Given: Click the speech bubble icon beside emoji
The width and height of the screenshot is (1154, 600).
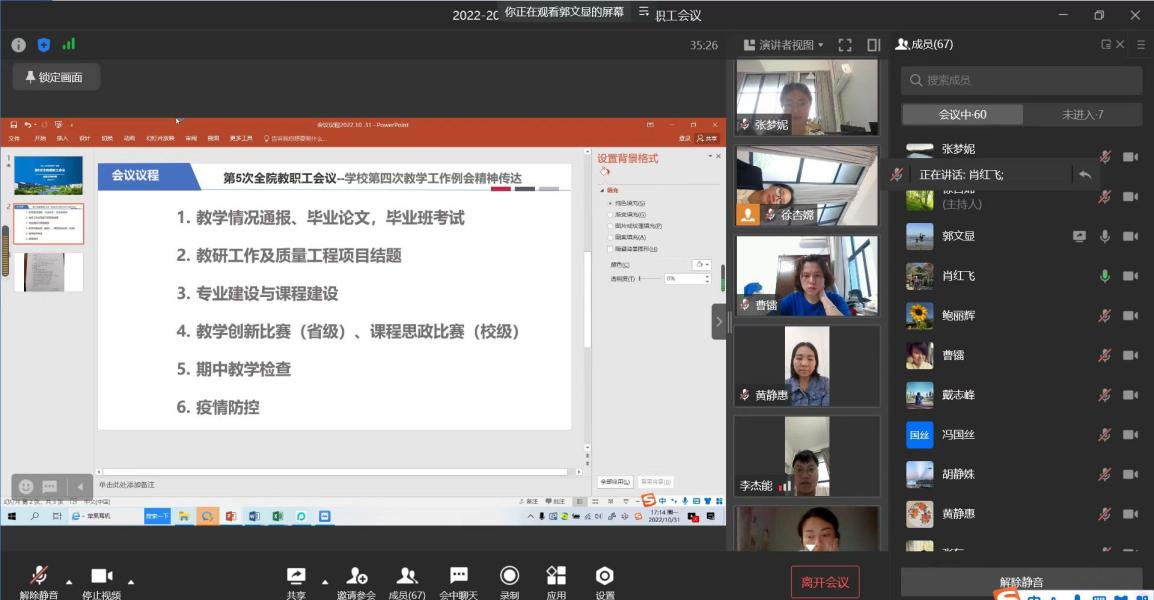Looking at the screenshot, I should [50, 486].
